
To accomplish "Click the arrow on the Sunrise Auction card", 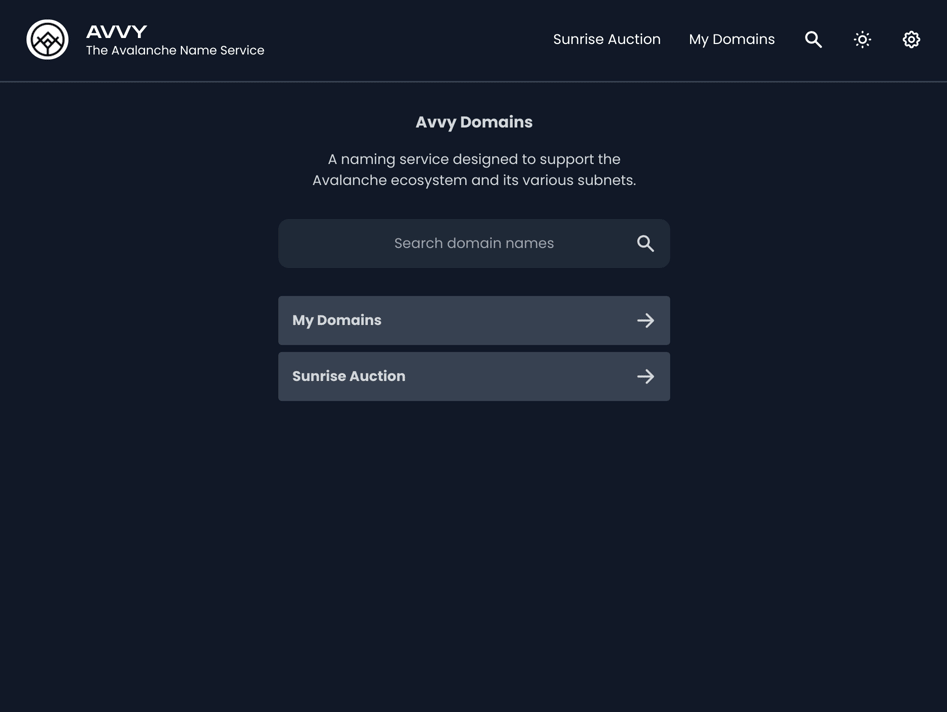I will tap(645, 377).
